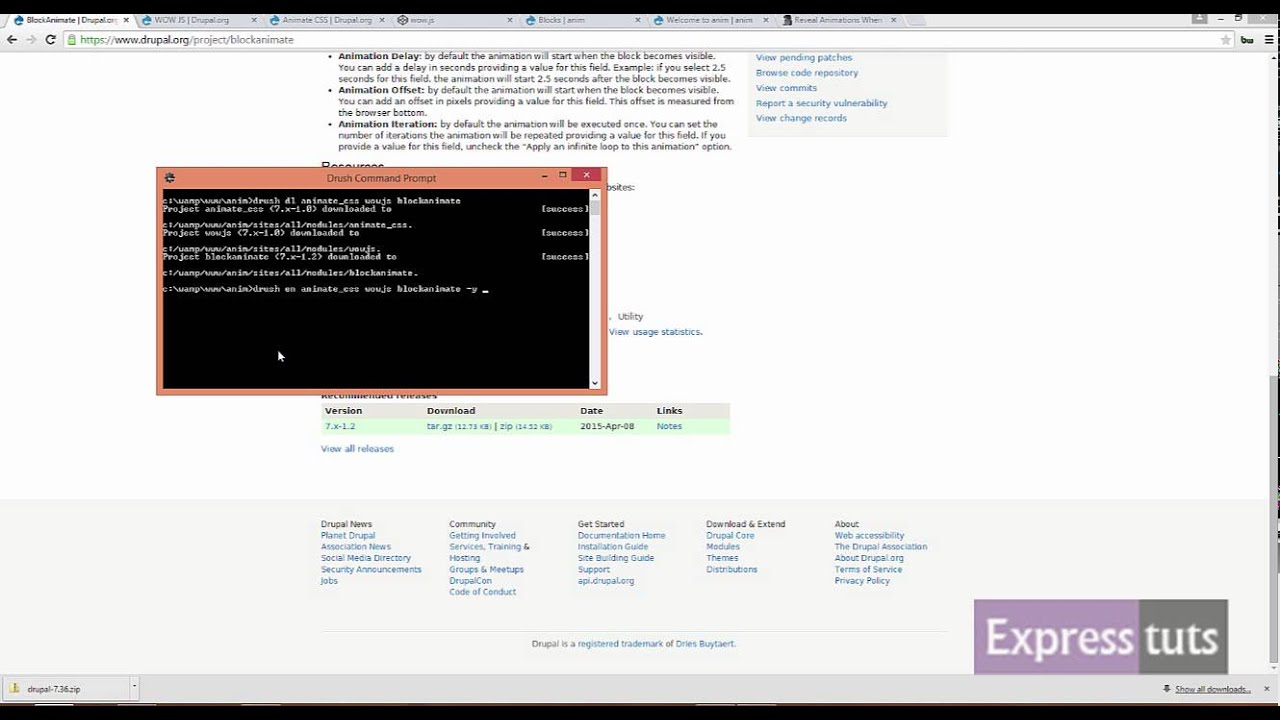Click the extension icon beside the bookmark star
This screenshot has height=720, width=1280.
click(1247, 40)
